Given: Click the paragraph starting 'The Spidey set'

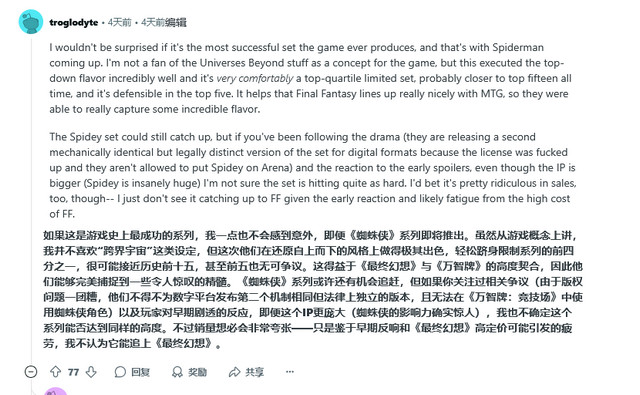Looking at the screenshot, I should point(313,175).
